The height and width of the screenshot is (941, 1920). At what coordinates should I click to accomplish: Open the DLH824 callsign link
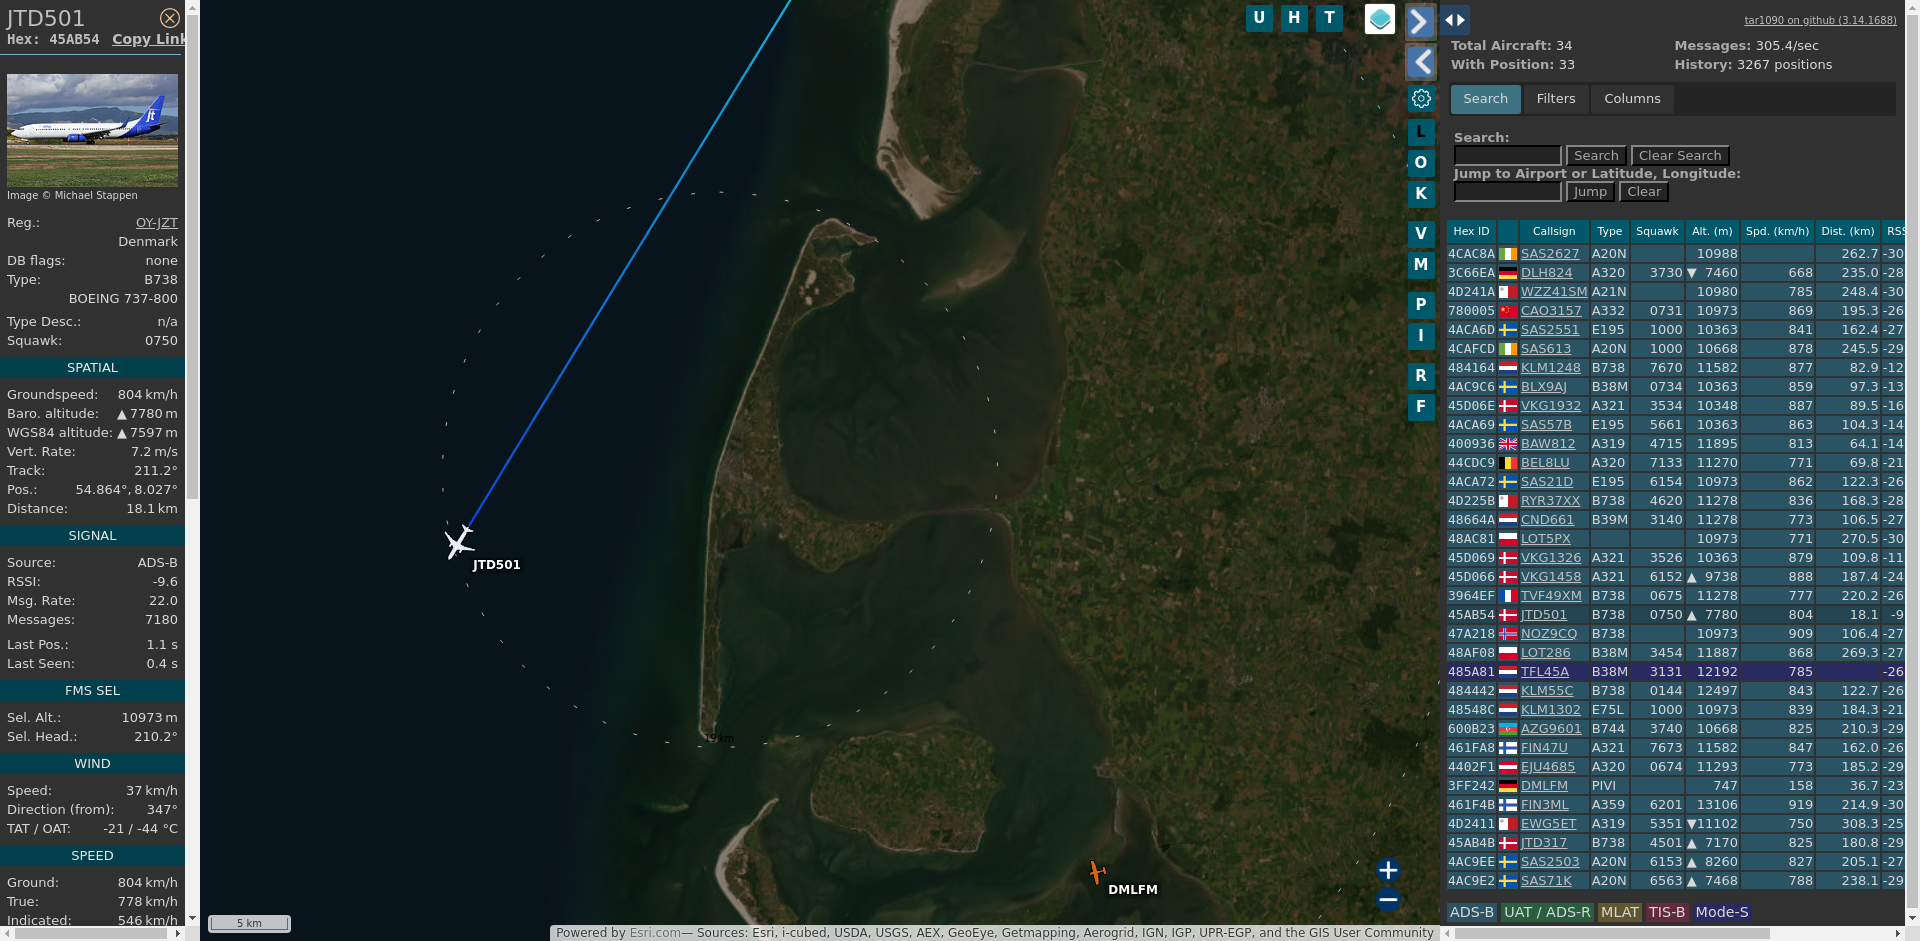click(1546, 273)
